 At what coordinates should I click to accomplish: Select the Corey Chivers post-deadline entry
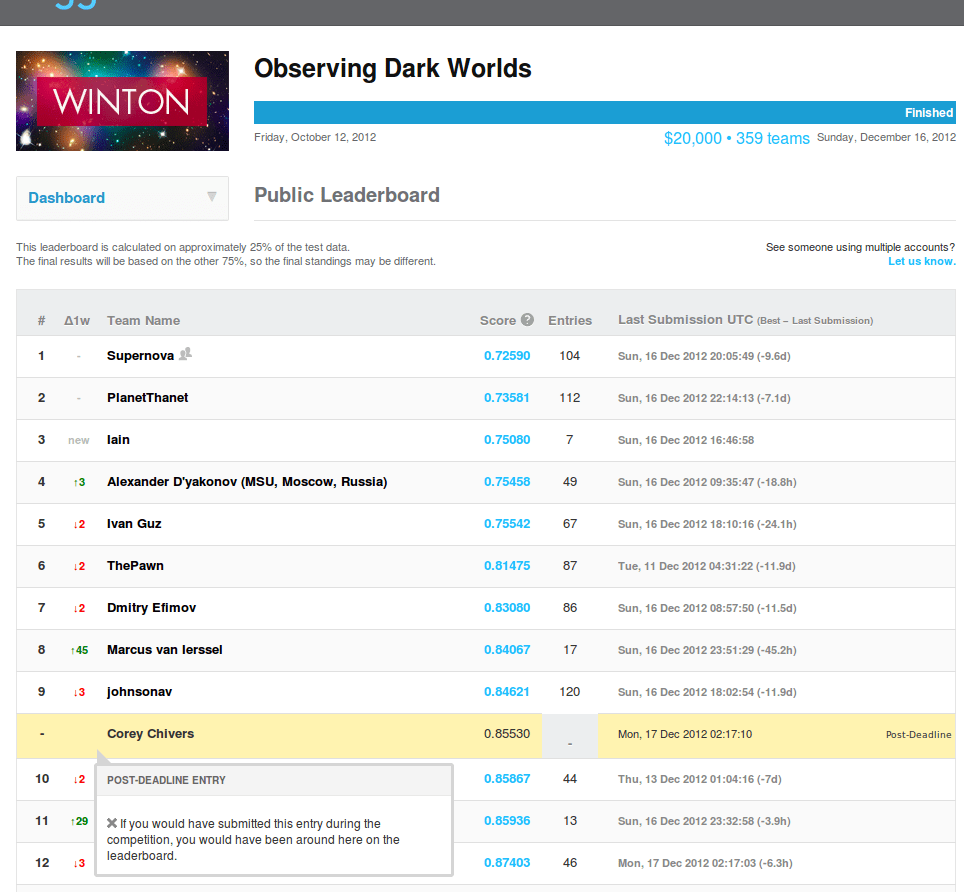(150, 733)
